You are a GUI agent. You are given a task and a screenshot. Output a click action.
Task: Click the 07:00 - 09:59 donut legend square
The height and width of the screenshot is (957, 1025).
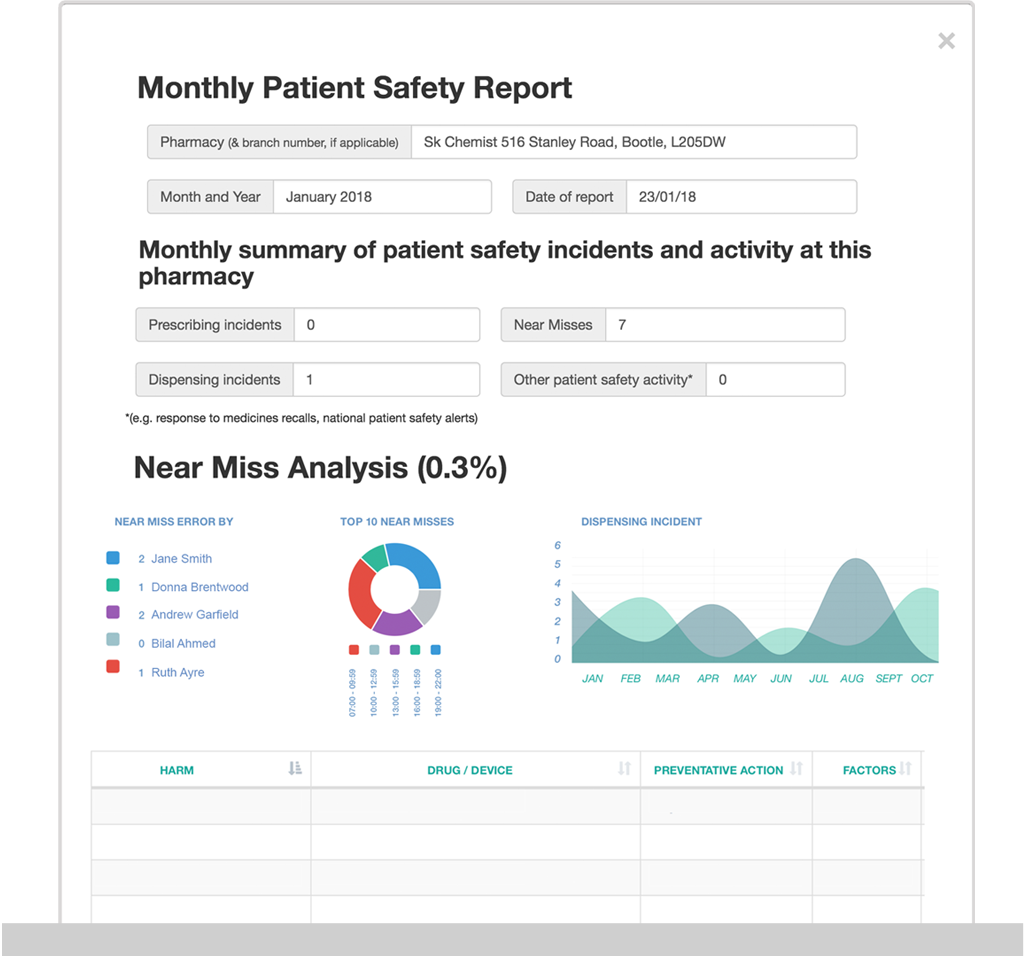pyautogui.click(x=353, y=649)
